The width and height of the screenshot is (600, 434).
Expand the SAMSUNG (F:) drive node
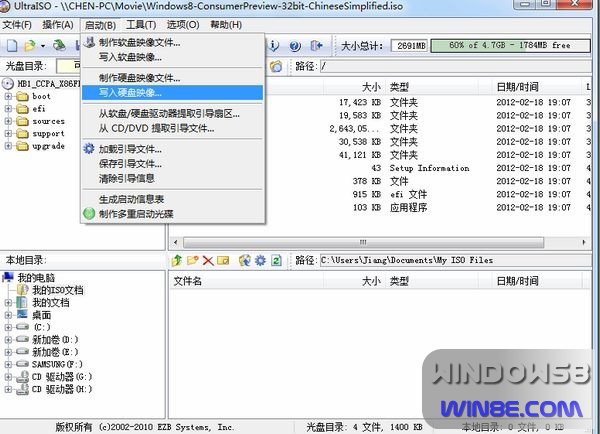8,364
